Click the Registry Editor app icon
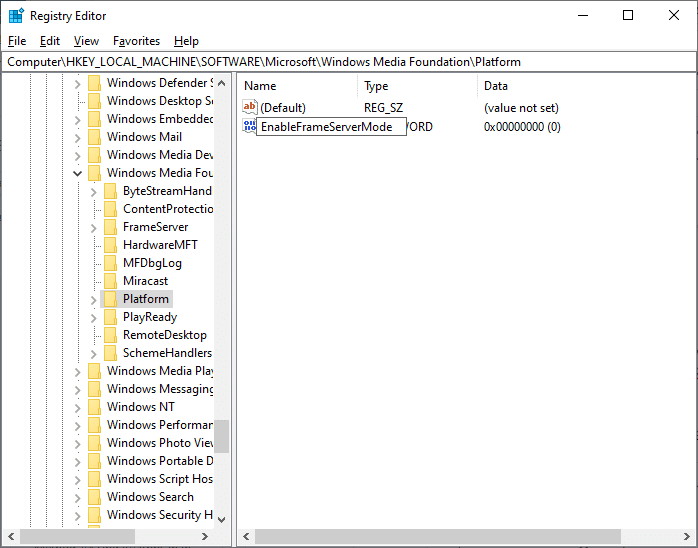 point(16,16)
